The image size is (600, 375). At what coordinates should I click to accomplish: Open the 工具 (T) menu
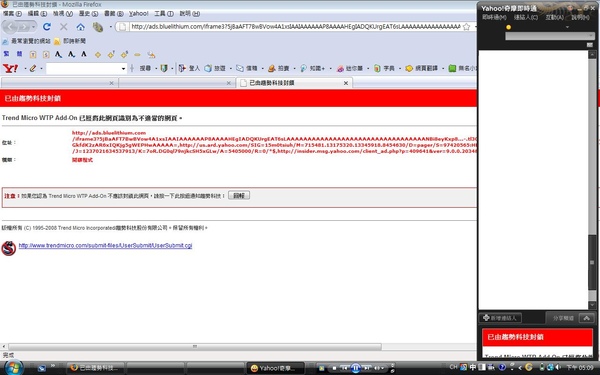point(164,13)
